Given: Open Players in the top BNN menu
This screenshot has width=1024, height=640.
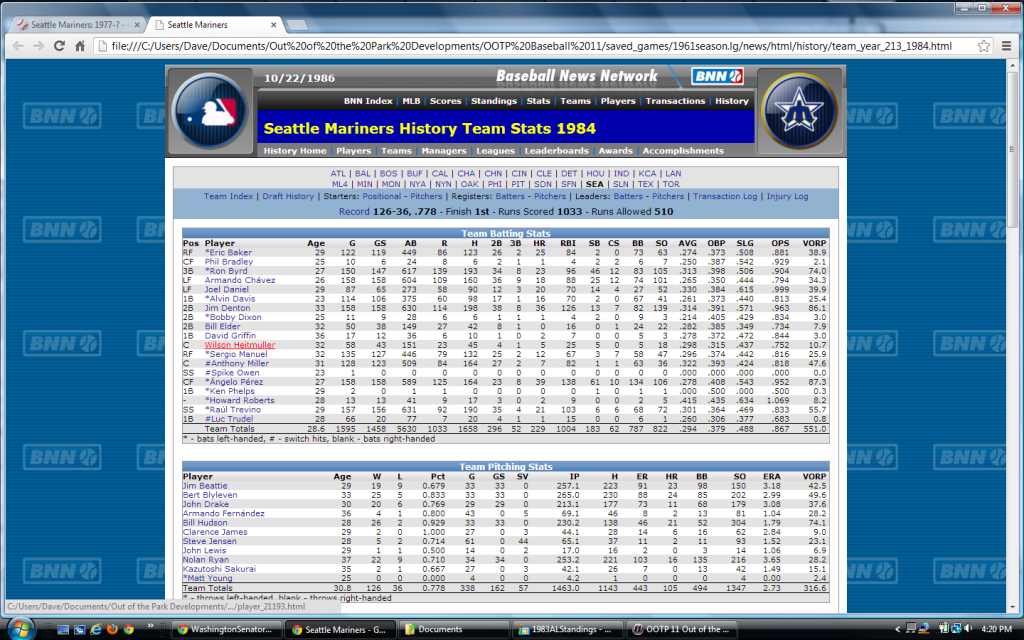Looking at the screenshot, I should [618, 101].
